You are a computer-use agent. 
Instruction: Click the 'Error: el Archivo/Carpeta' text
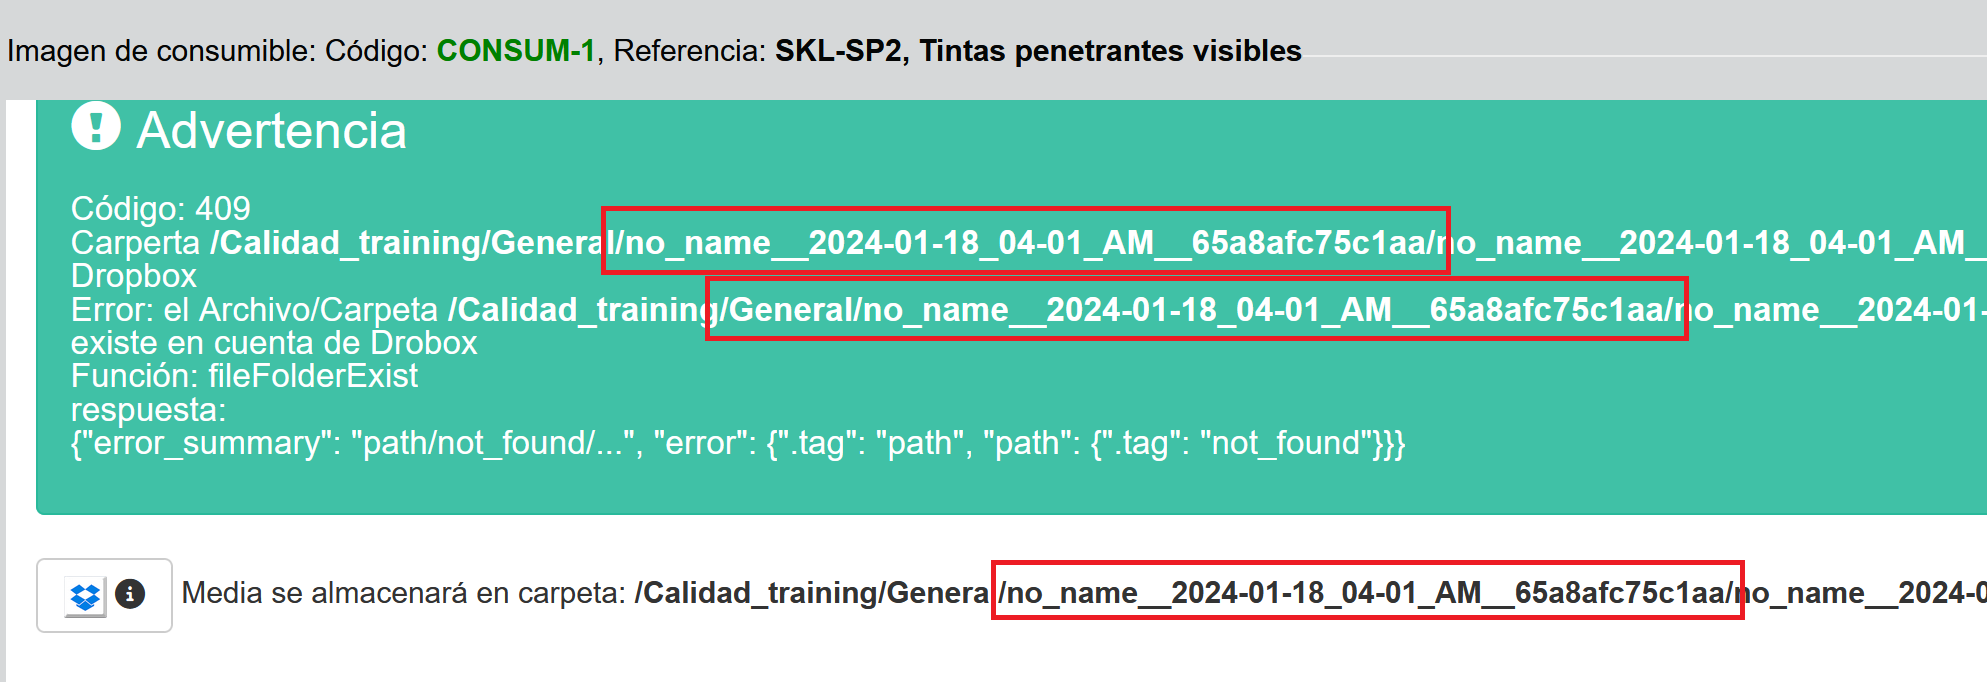254,310
